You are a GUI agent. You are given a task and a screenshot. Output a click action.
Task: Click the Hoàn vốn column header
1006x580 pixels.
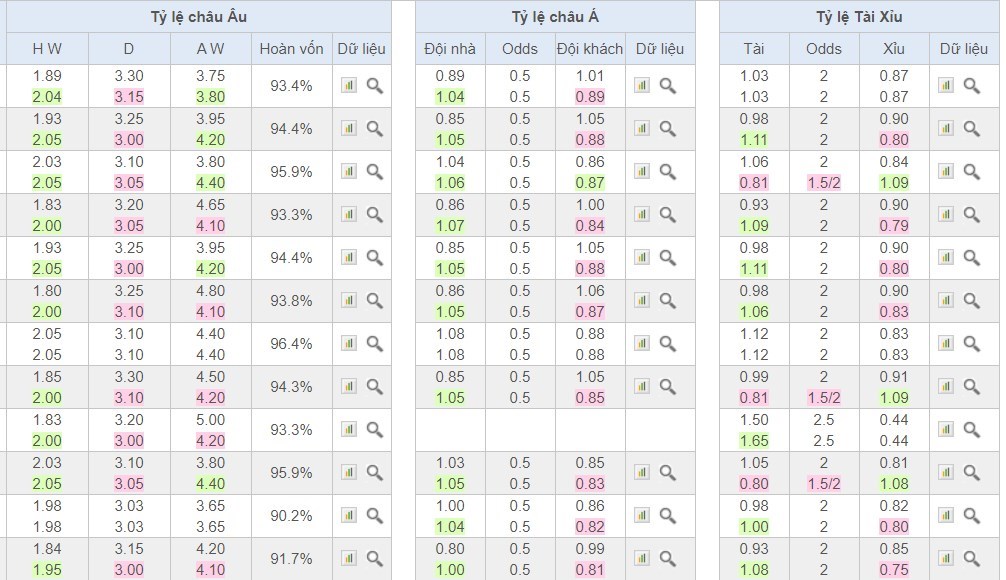pos(291,49)
